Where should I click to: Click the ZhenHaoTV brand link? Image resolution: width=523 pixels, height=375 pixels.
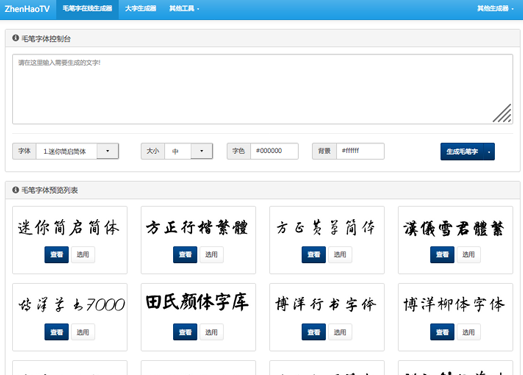point(27,9)
